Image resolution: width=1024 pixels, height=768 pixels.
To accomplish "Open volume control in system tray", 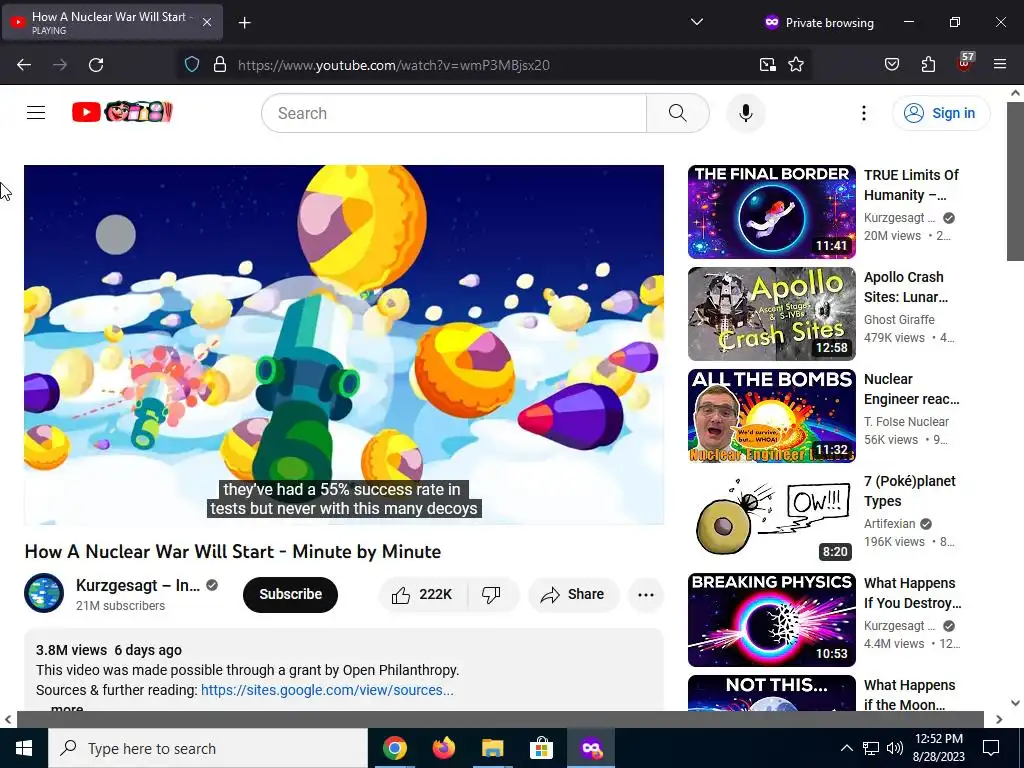I will coord(895,748).
